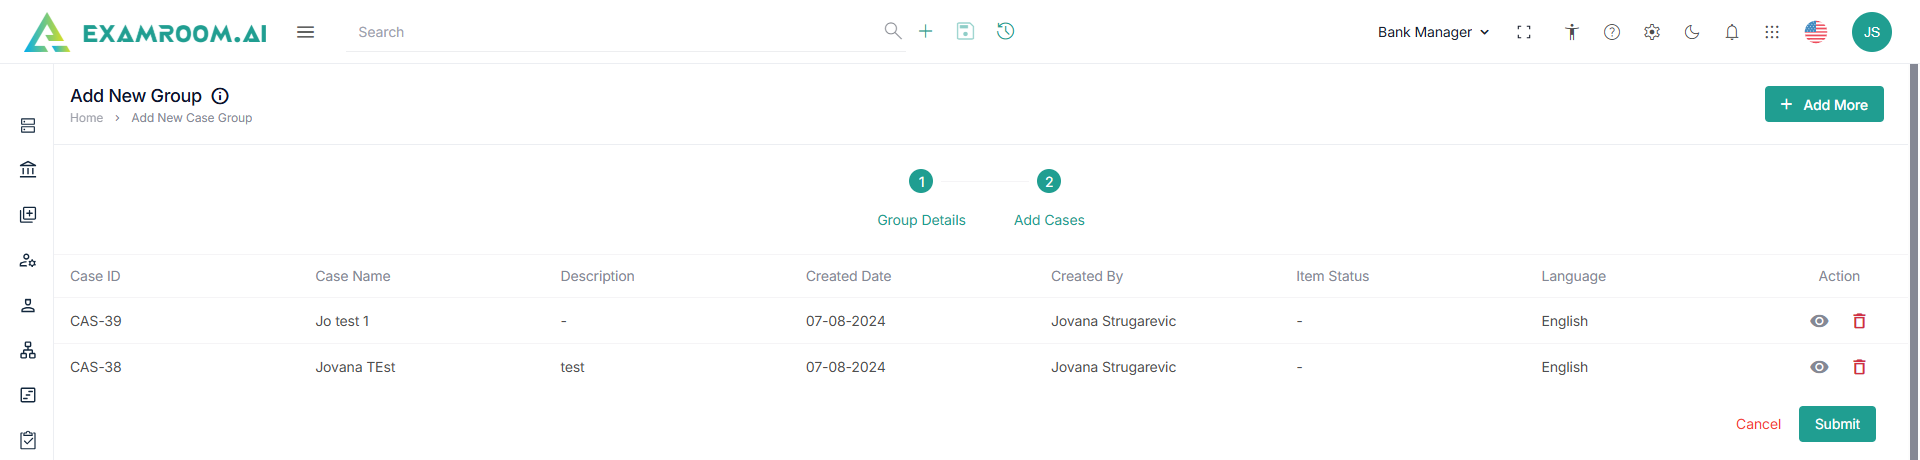Delete case CAS-39 with trash icon
Screen dimensions: 1920x460
click(1859, 321)
